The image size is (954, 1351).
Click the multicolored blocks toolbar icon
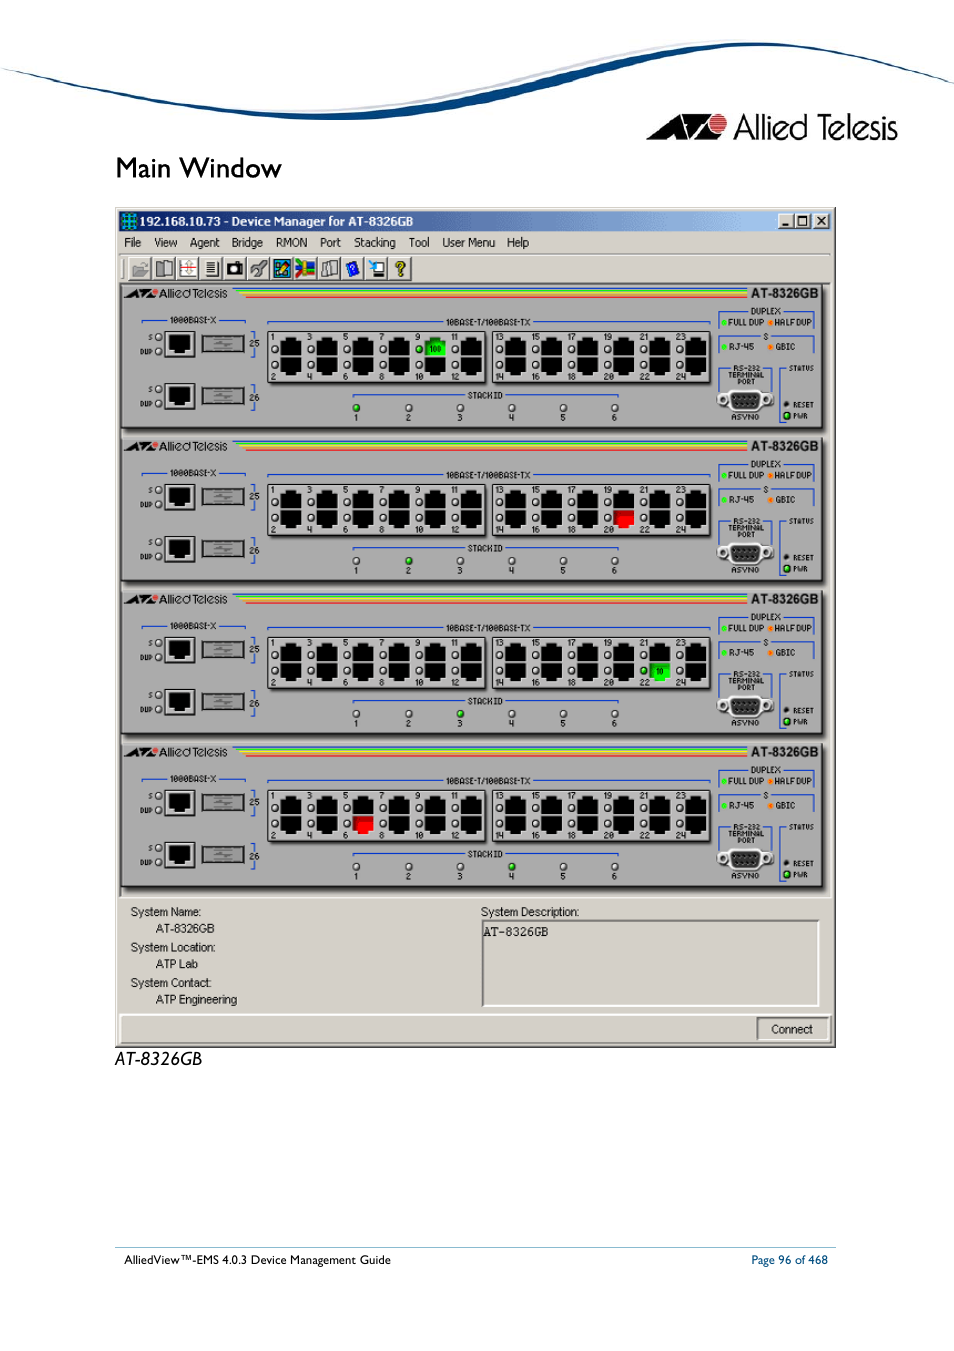[305, 269]
